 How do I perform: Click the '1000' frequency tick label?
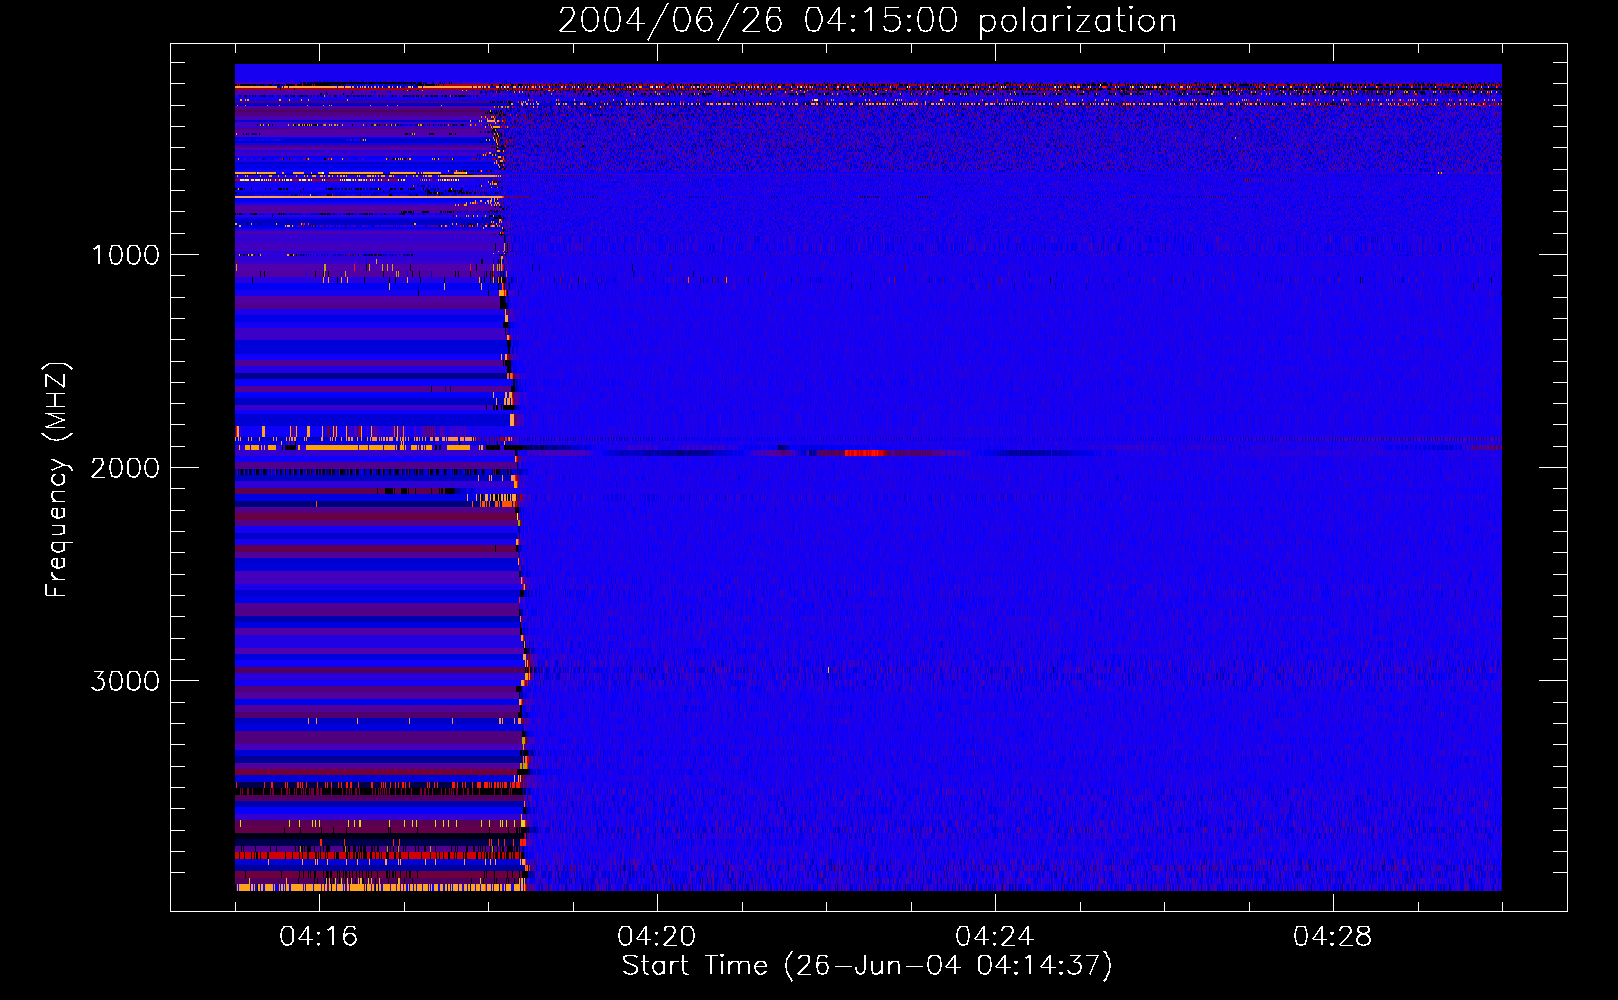(125, 255)
